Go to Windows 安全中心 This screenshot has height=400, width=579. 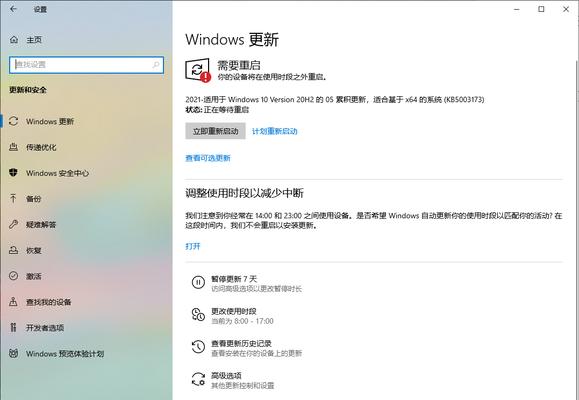(x=86, y=173)
